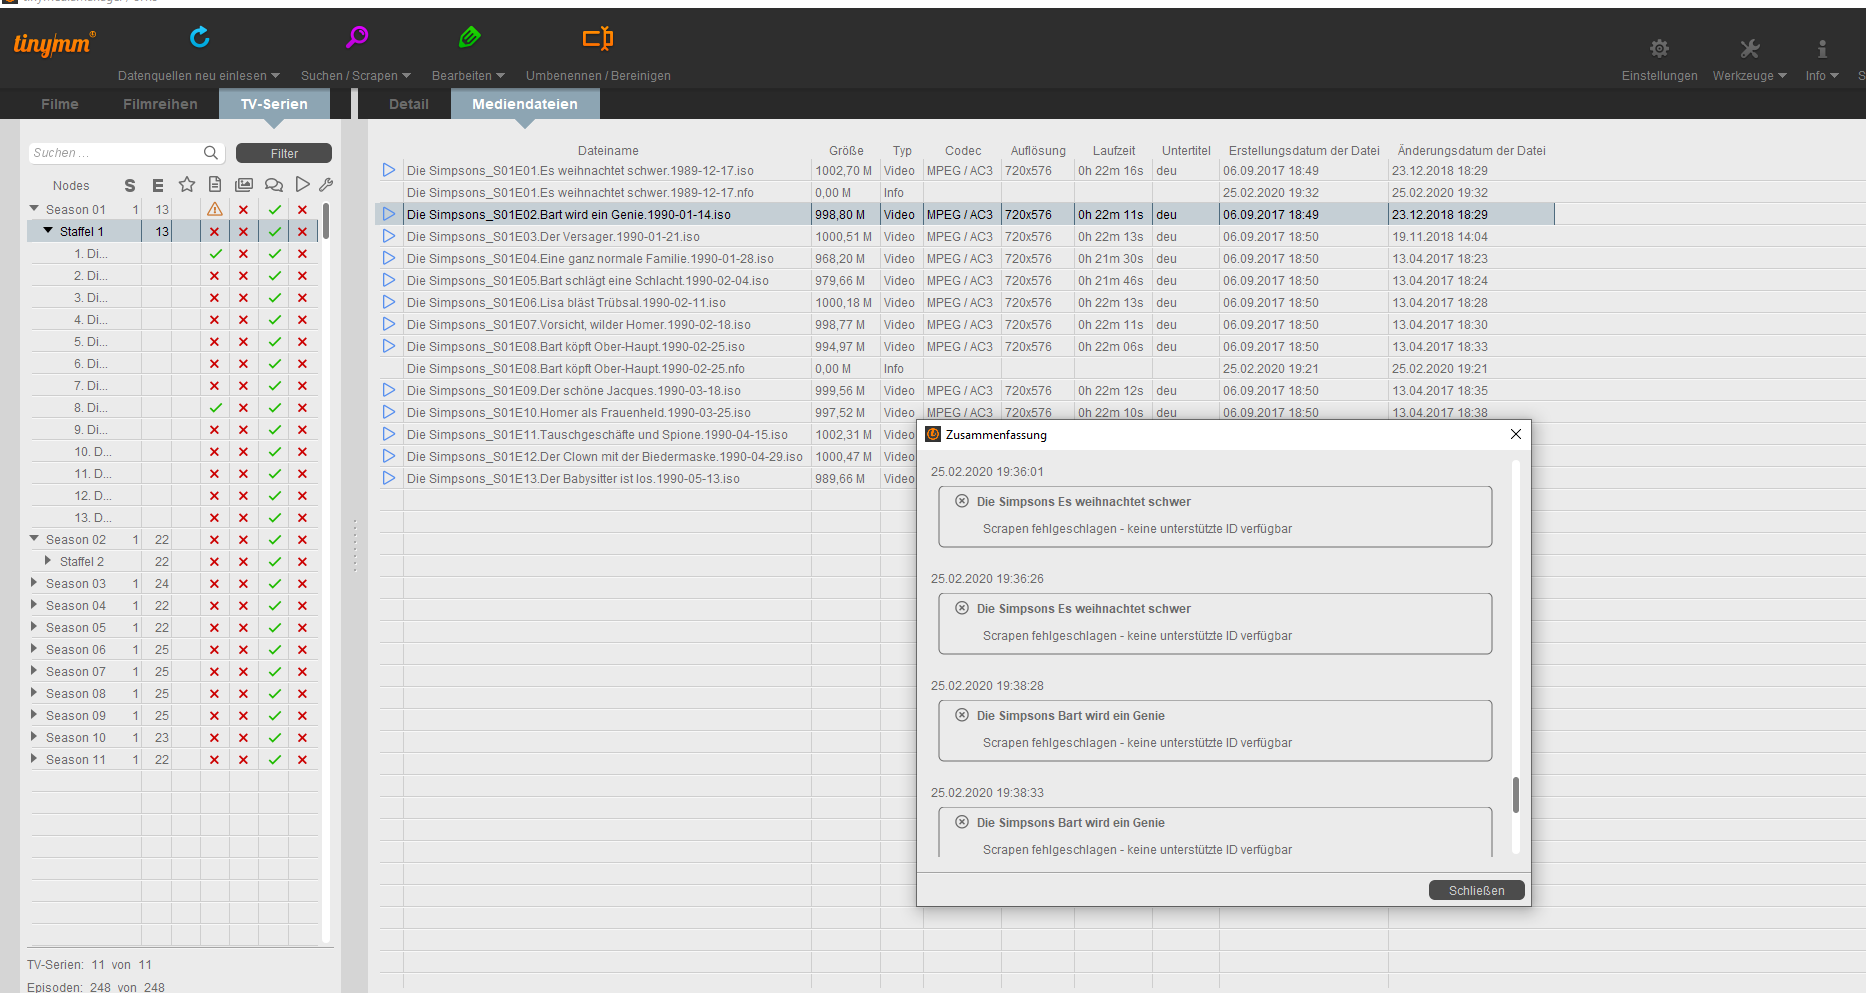
Task: Switch to the Filmreihen tab
Action: pos(160,104)
